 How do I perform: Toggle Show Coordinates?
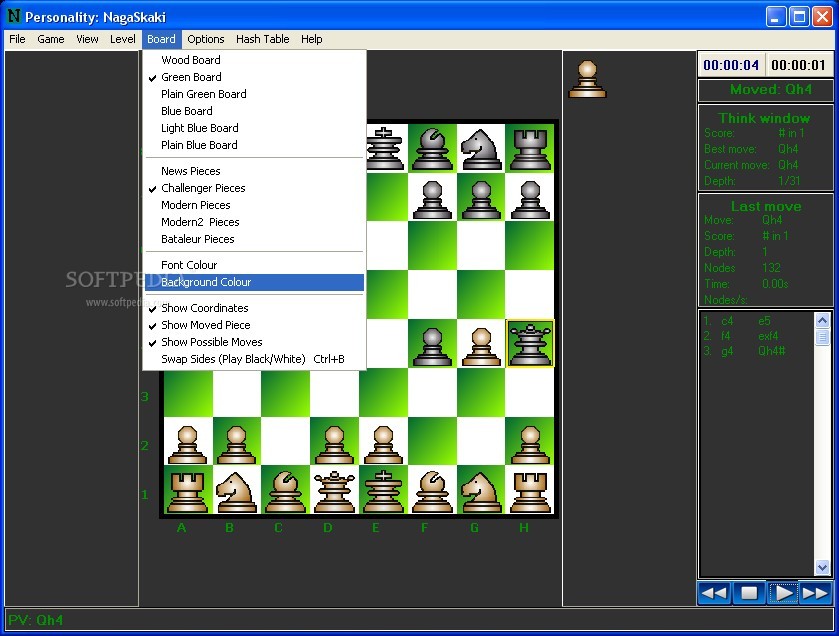(255, 308)
